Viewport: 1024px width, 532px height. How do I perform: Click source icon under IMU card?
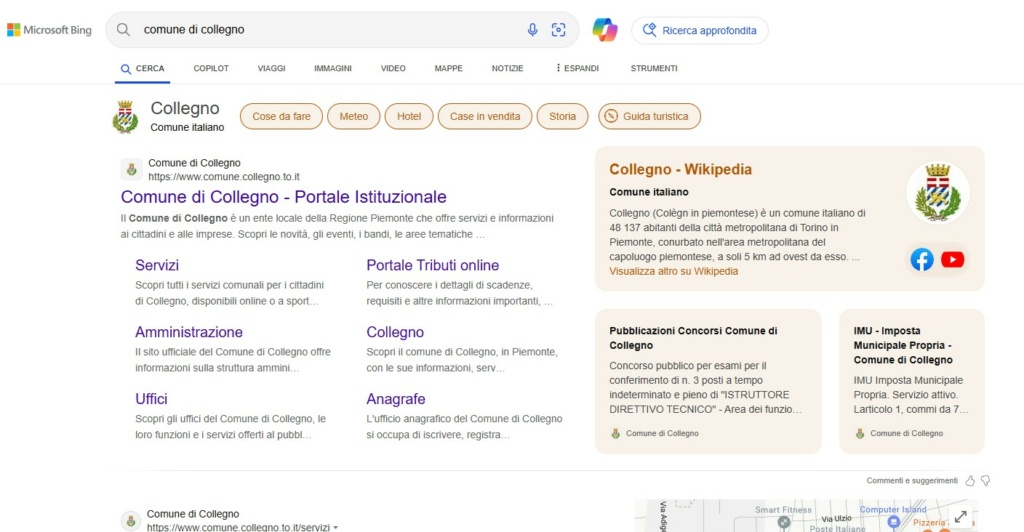coord(859,433)
